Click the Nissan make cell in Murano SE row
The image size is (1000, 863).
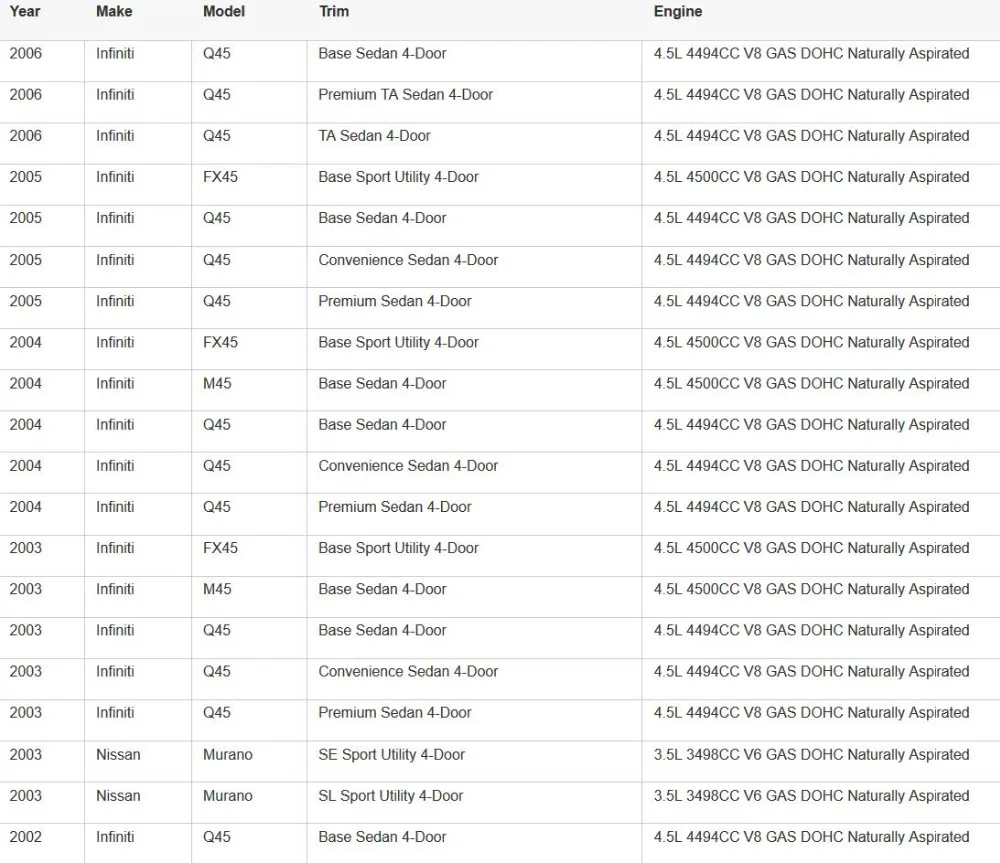(x=118, y=755)
